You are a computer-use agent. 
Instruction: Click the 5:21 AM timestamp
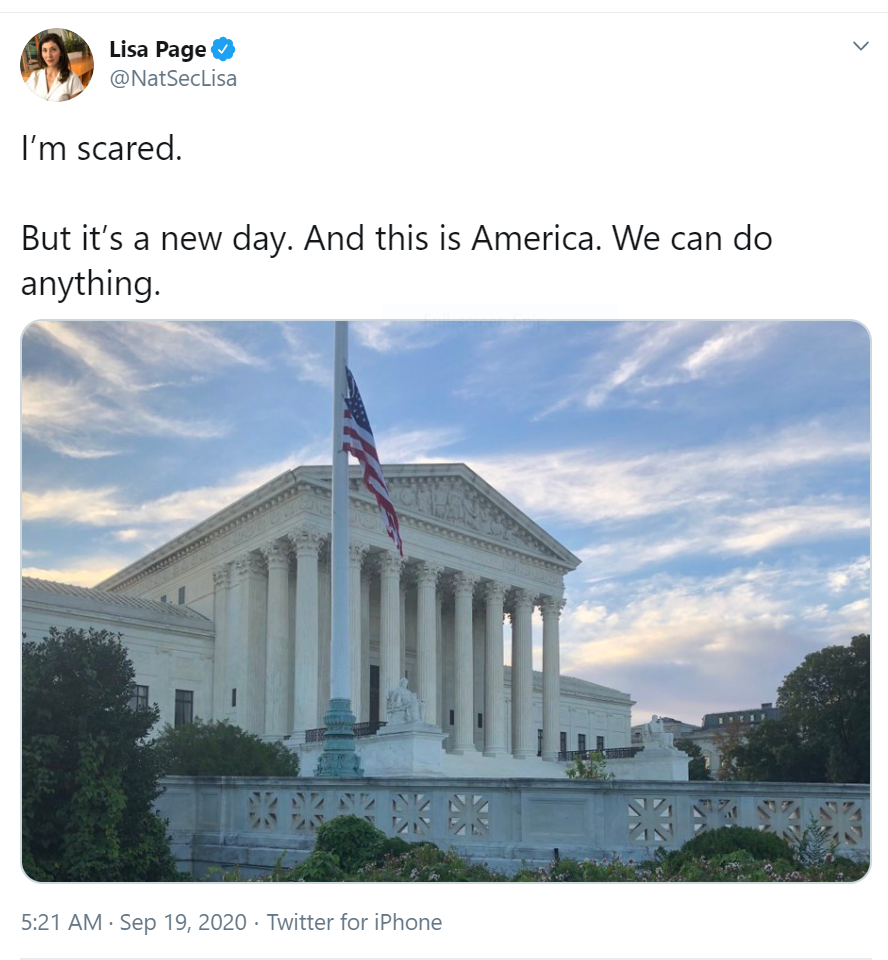(61, 922)
